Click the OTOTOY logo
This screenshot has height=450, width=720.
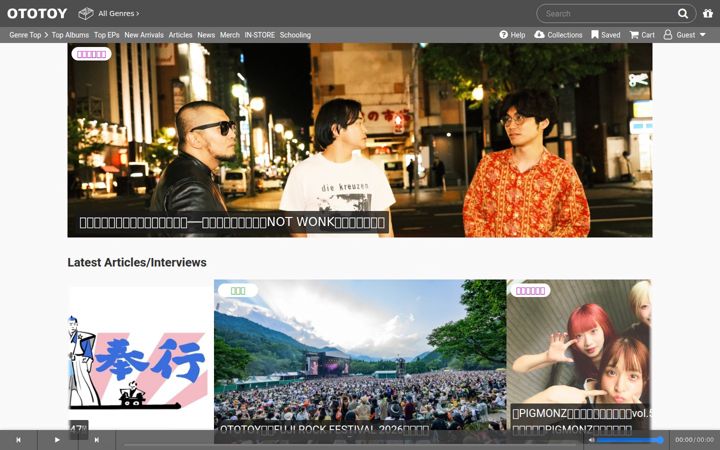click(37, 13)
